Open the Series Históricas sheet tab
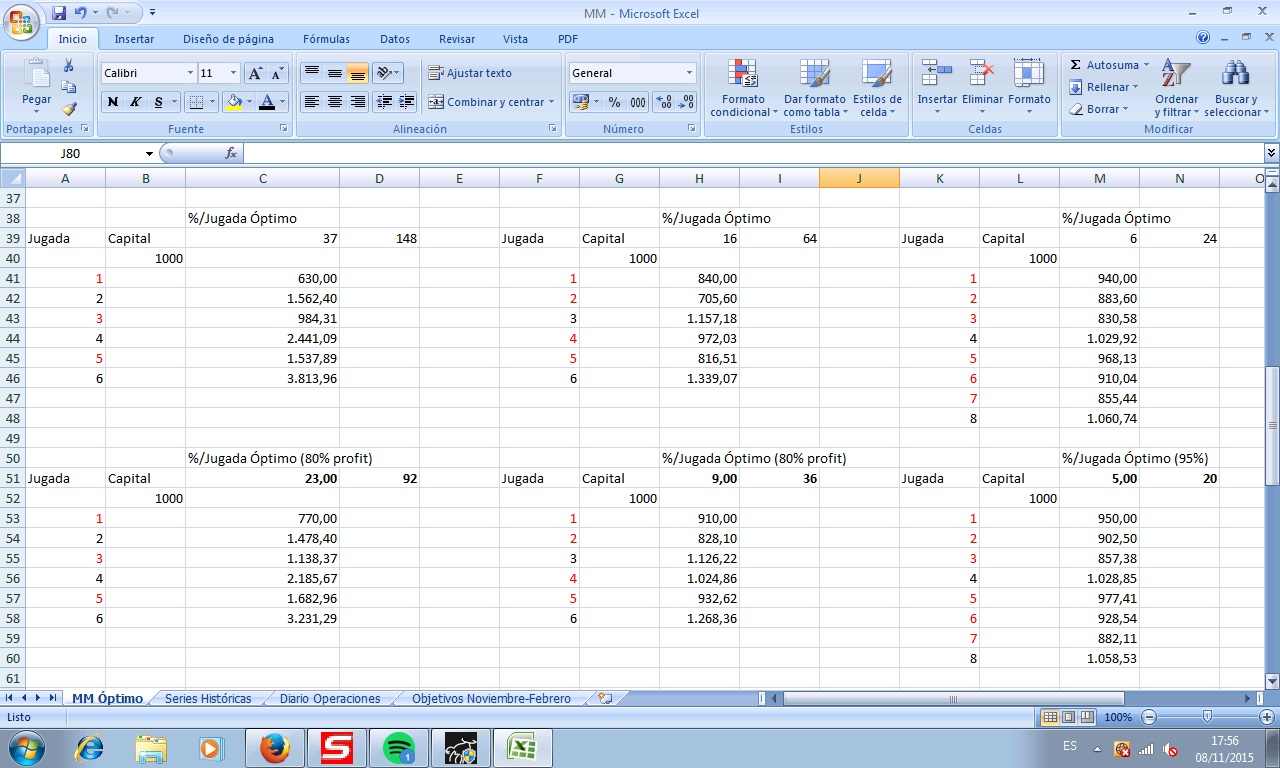Viewport: 1280px width, 768px height. tap(208, 698)
